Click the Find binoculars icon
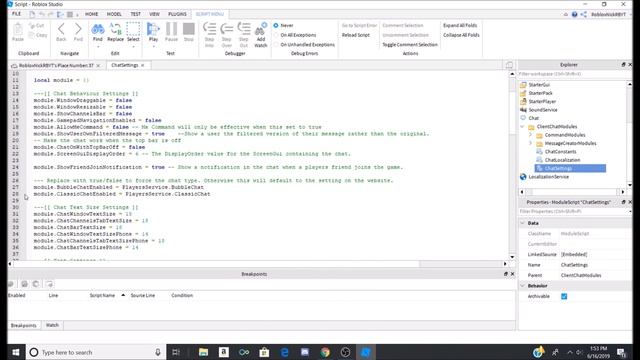640x360 pixels. [98, 29]
